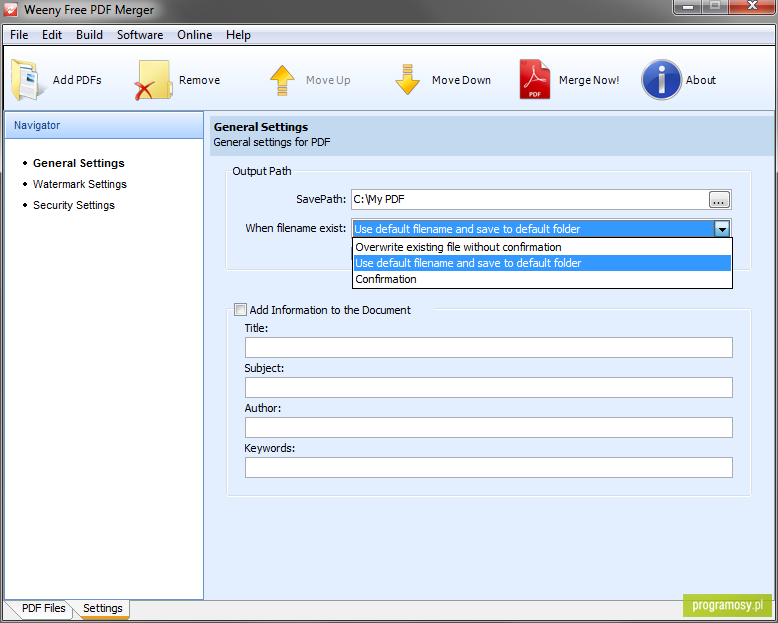Screen dimensions: 778x623
Task: Minimize the Weeny Free PDF Merger window
Action: pyautogui.click(x=688, y=6)
